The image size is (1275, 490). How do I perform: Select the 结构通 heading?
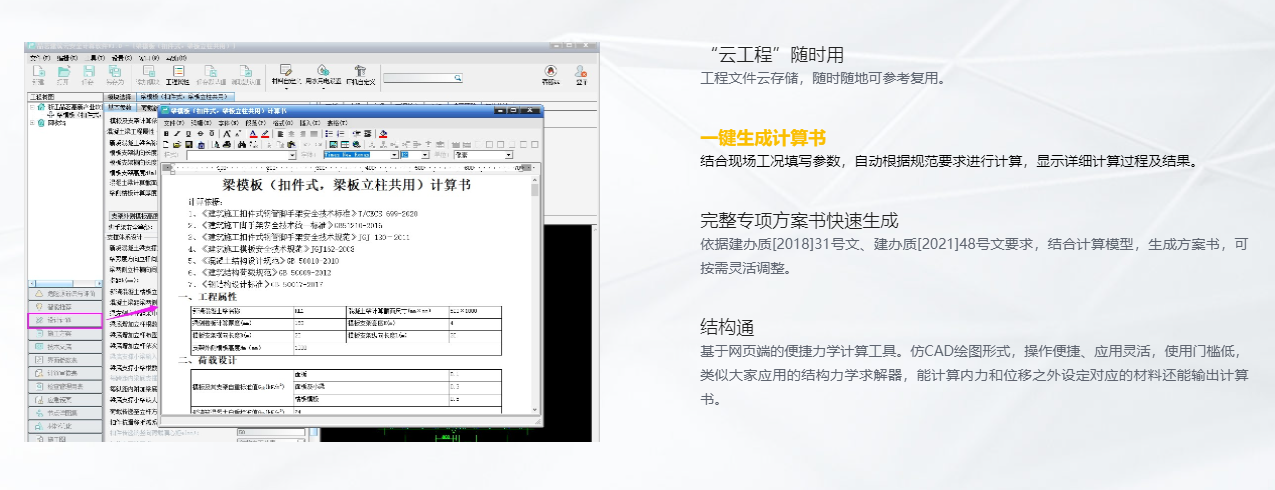[727, 327]
